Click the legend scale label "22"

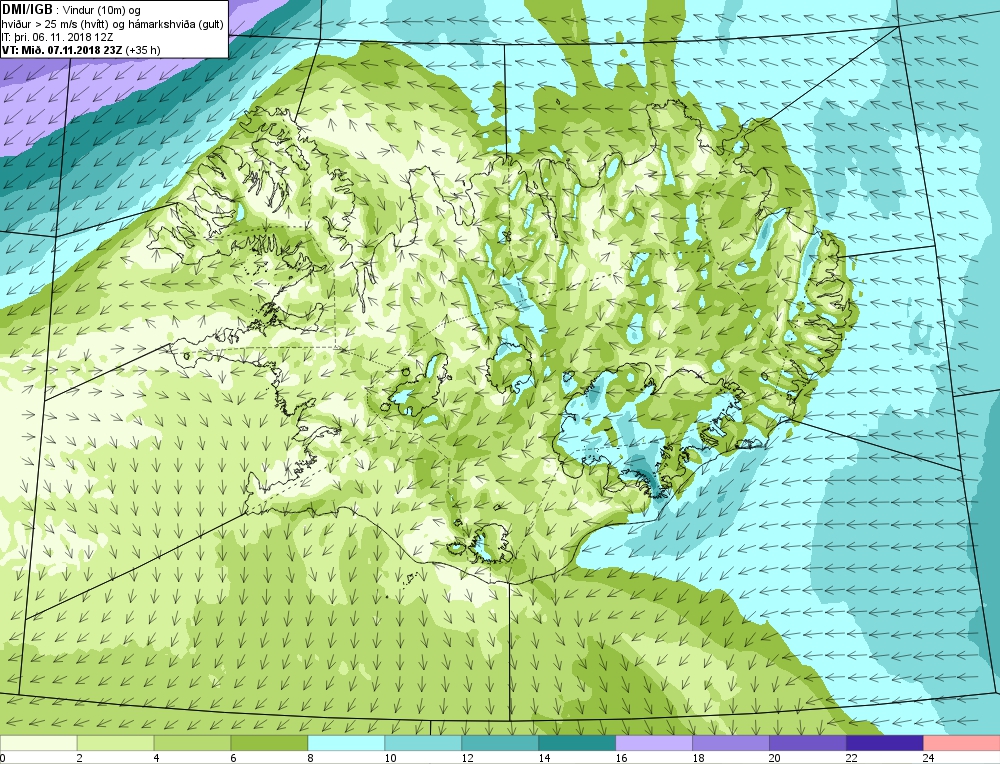[x=852, y=758]
